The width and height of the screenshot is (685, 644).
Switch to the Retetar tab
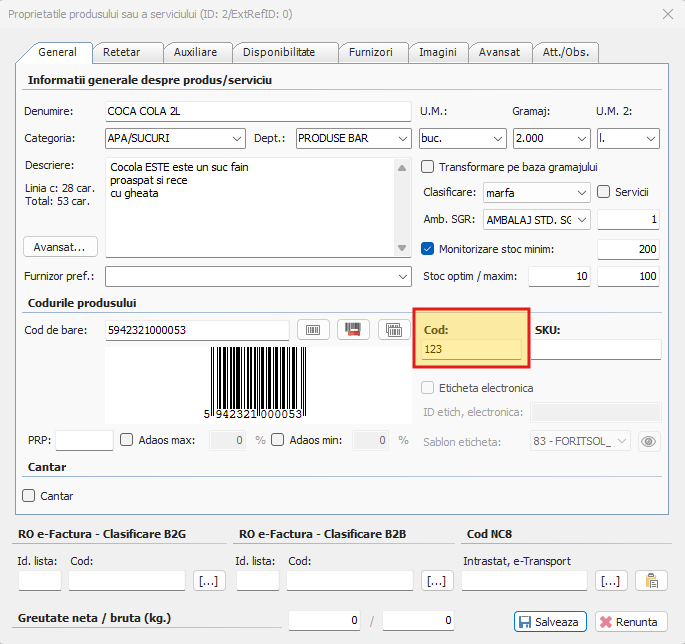click(x=121, y=52)
